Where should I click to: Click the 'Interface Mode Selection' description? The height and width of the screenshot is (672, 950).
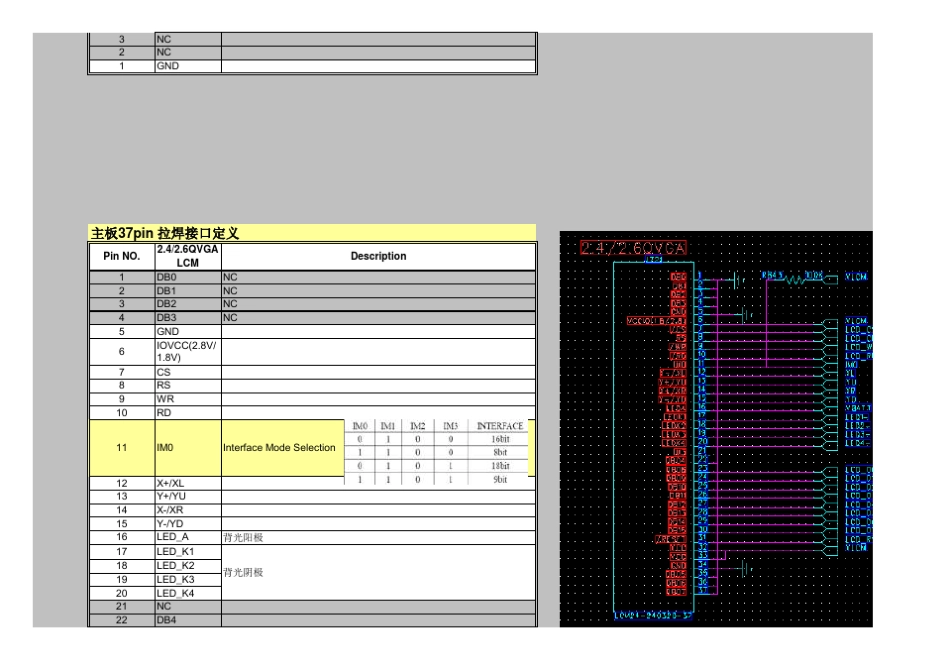[x=279, y=448]
